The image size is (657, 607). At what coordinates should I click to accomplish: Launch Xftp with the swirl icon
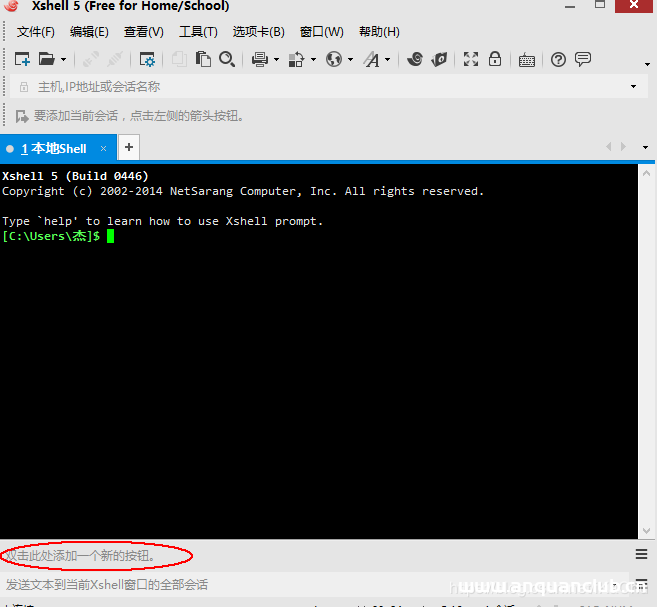(x=415, y=59)
